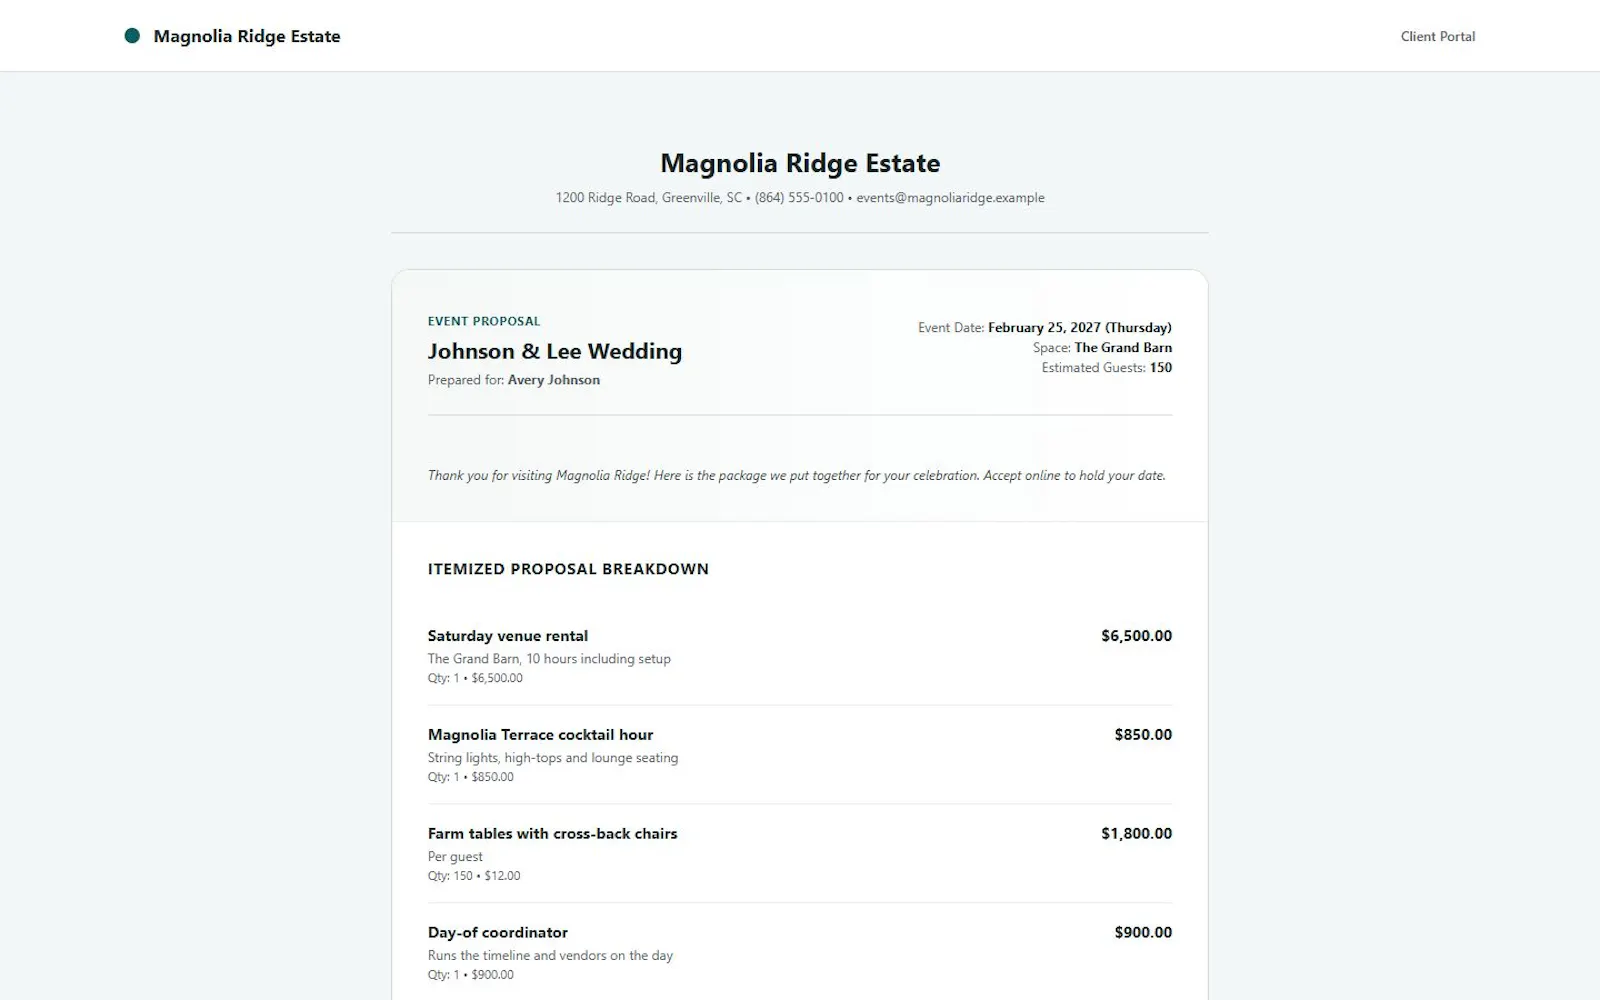The height and width of the screenshot is (1000, 1600).
Task: Select the Saturday venue rental item title
Action: [x=508, y=636]
